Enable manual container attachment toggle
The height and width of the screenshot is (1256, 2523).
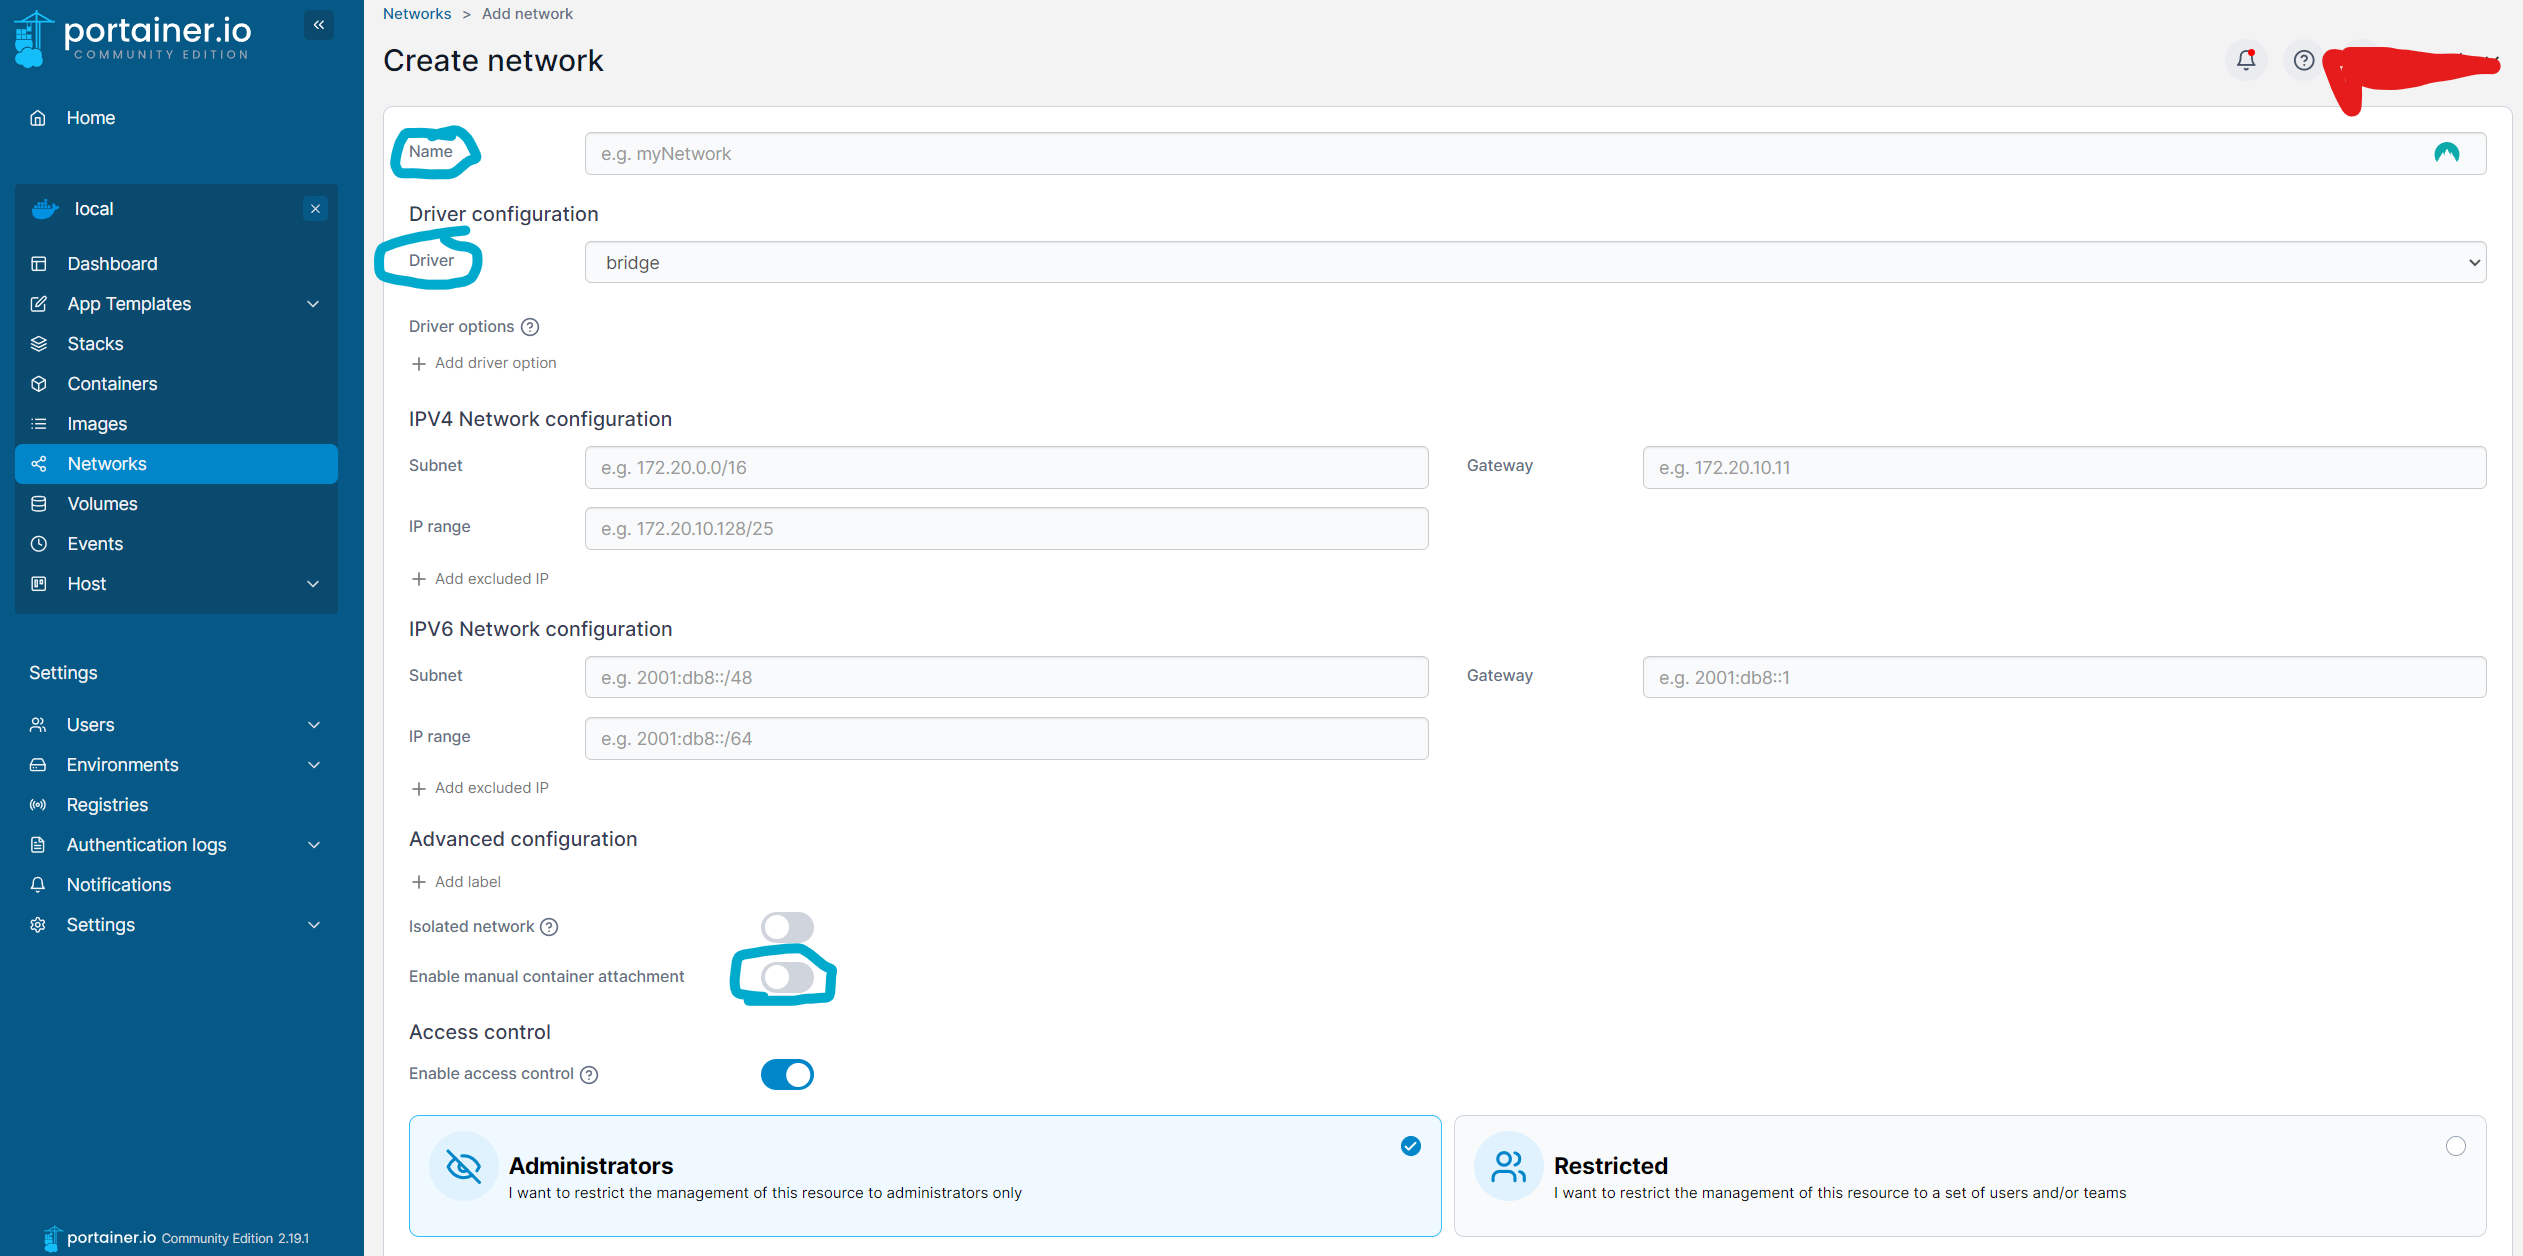coord(787,977)
